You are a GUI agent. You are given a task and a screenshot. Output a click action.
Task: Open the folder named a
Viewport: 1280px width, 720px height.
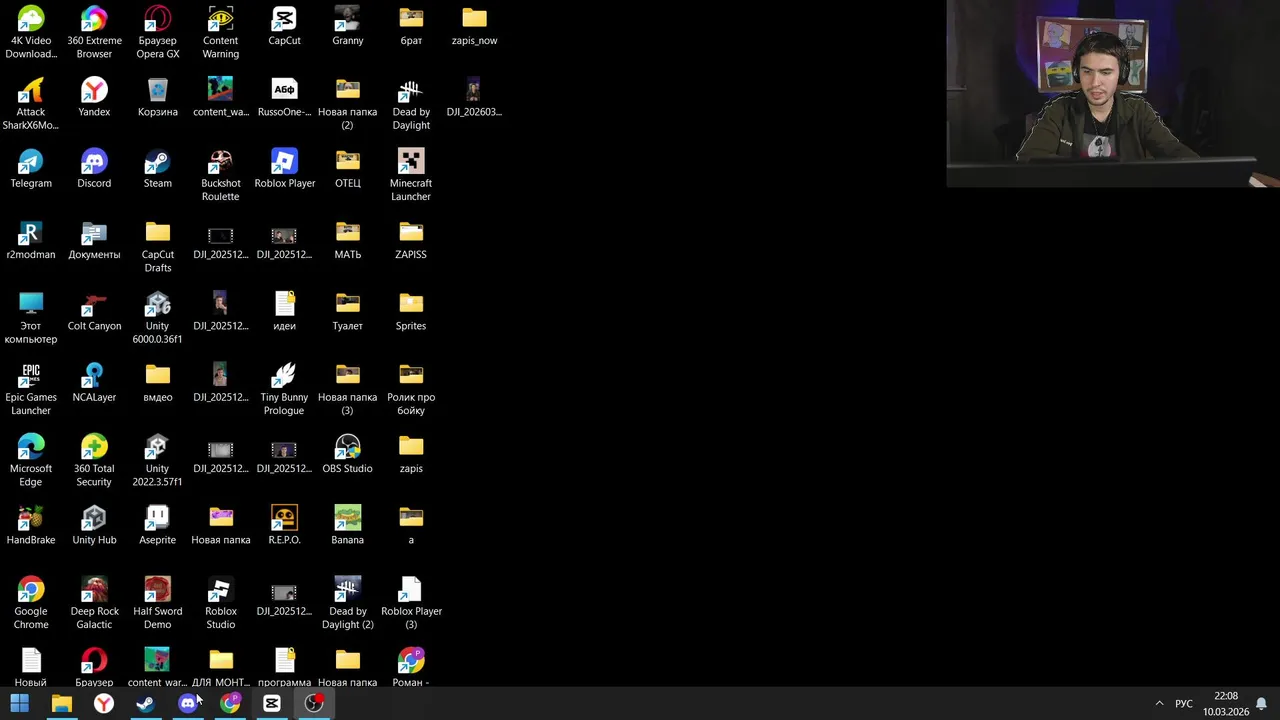coord(411,525)
